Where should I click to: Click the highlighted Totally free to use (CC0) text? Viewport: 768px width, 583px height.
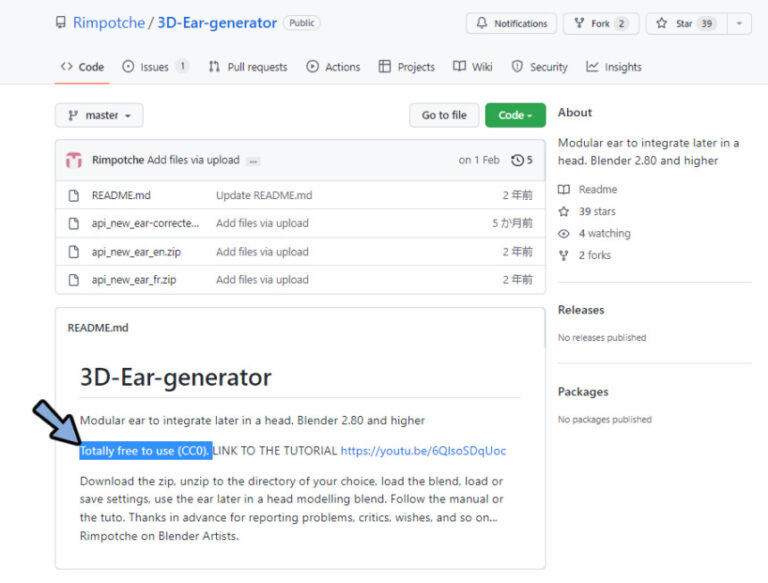145,451
